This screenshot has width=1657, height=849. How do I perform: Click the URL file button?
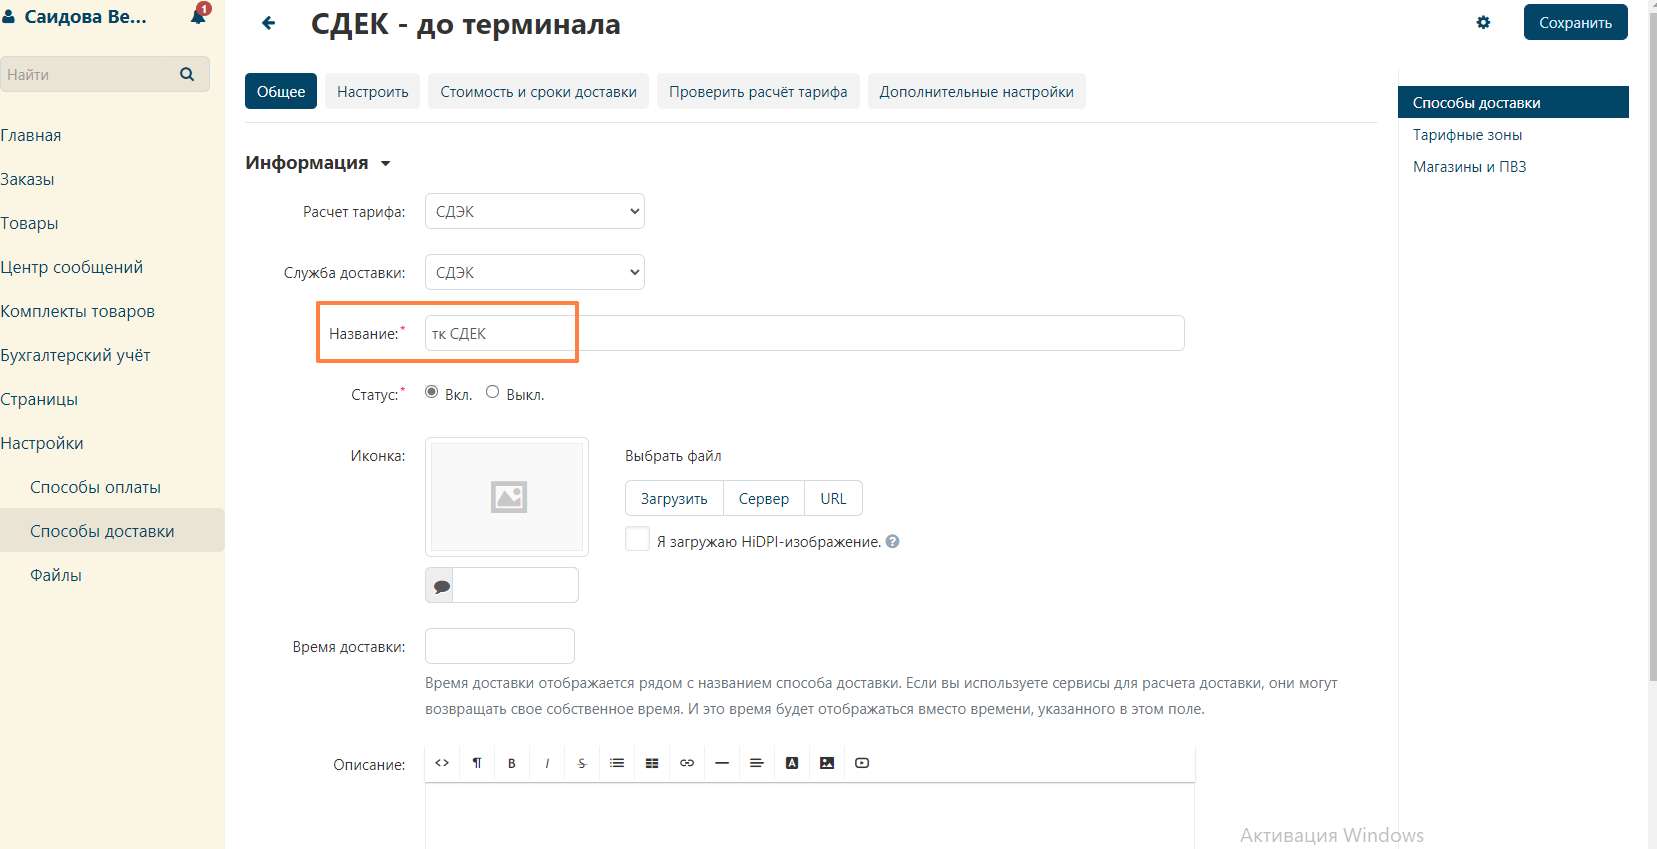coord(833,498)
